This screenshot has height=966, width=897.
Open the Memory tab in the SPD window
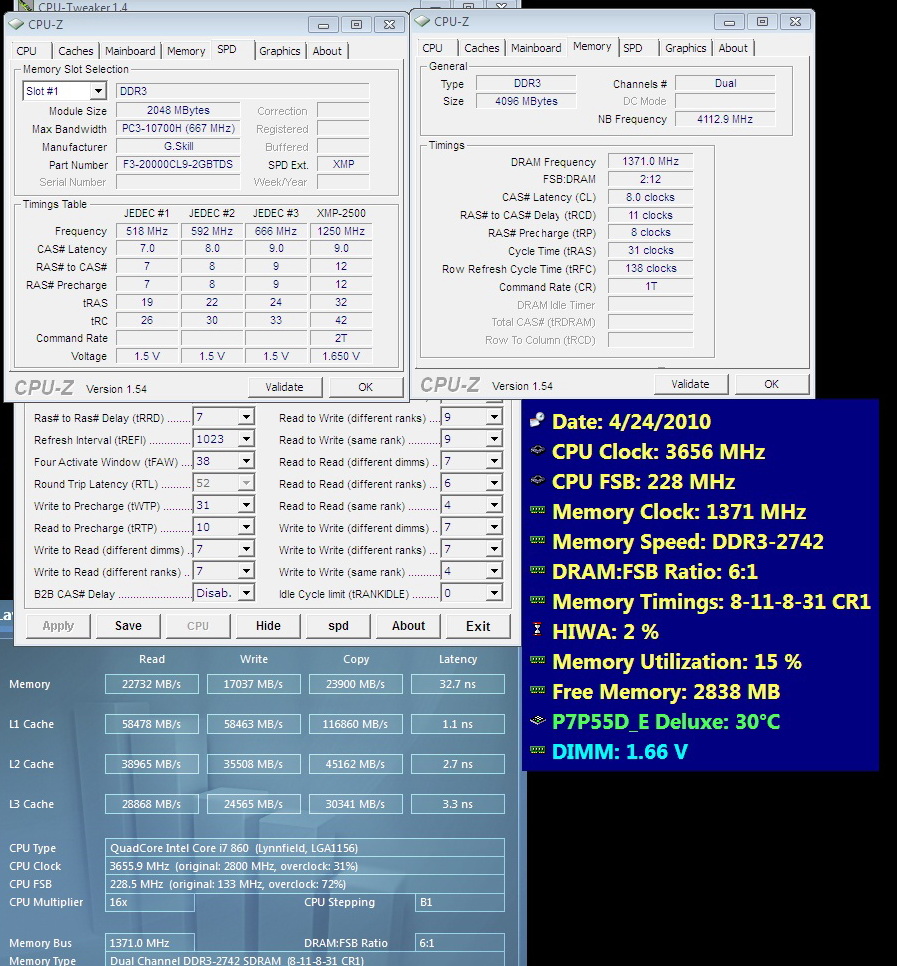186,51
